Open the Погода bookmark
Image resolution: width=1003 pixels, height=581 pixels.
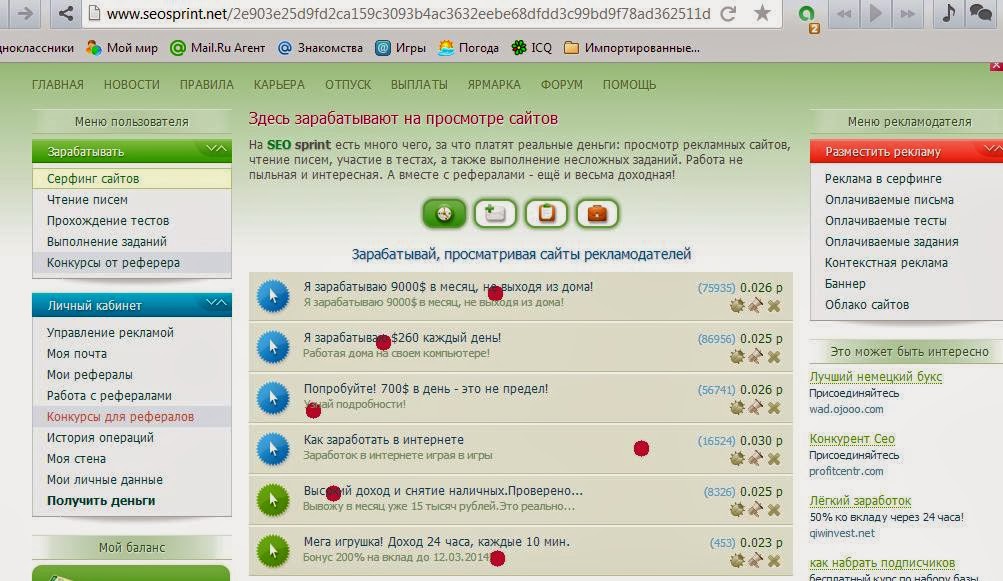[x=469, y=48]
